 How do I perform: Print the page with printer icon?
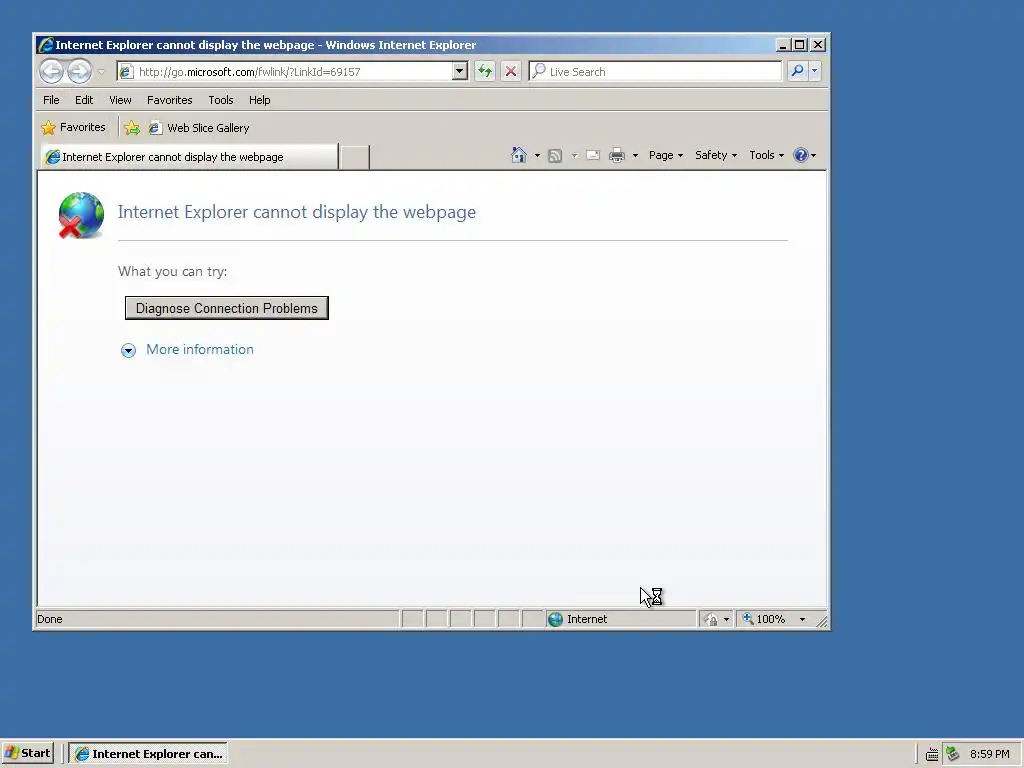(x=616, y=155)
